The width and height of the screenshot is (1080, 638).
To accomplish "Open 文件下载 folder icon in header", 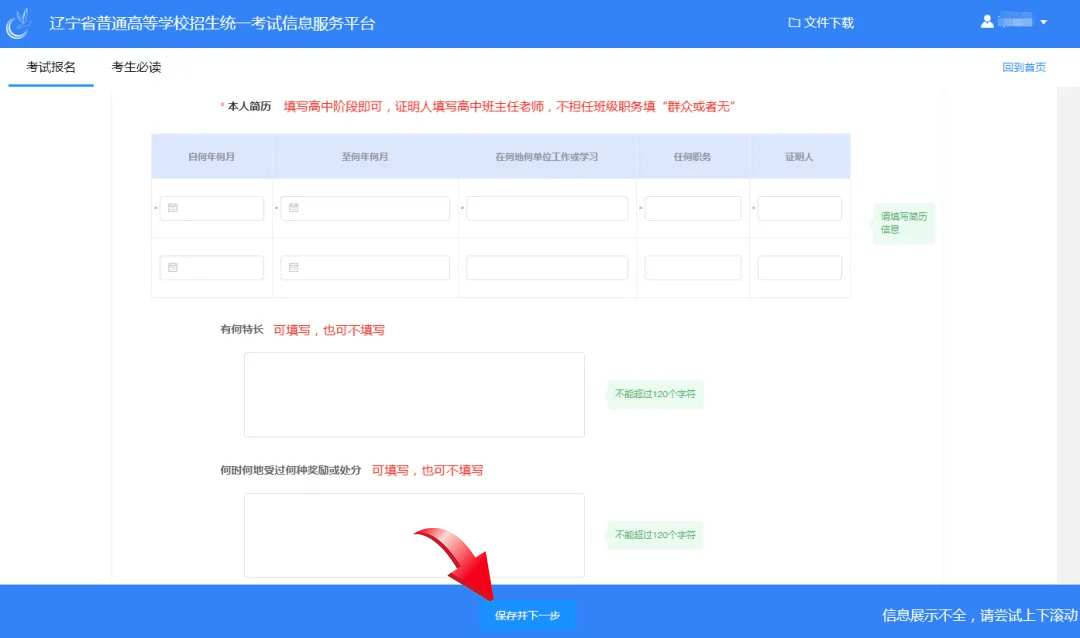I will [795, 23].
